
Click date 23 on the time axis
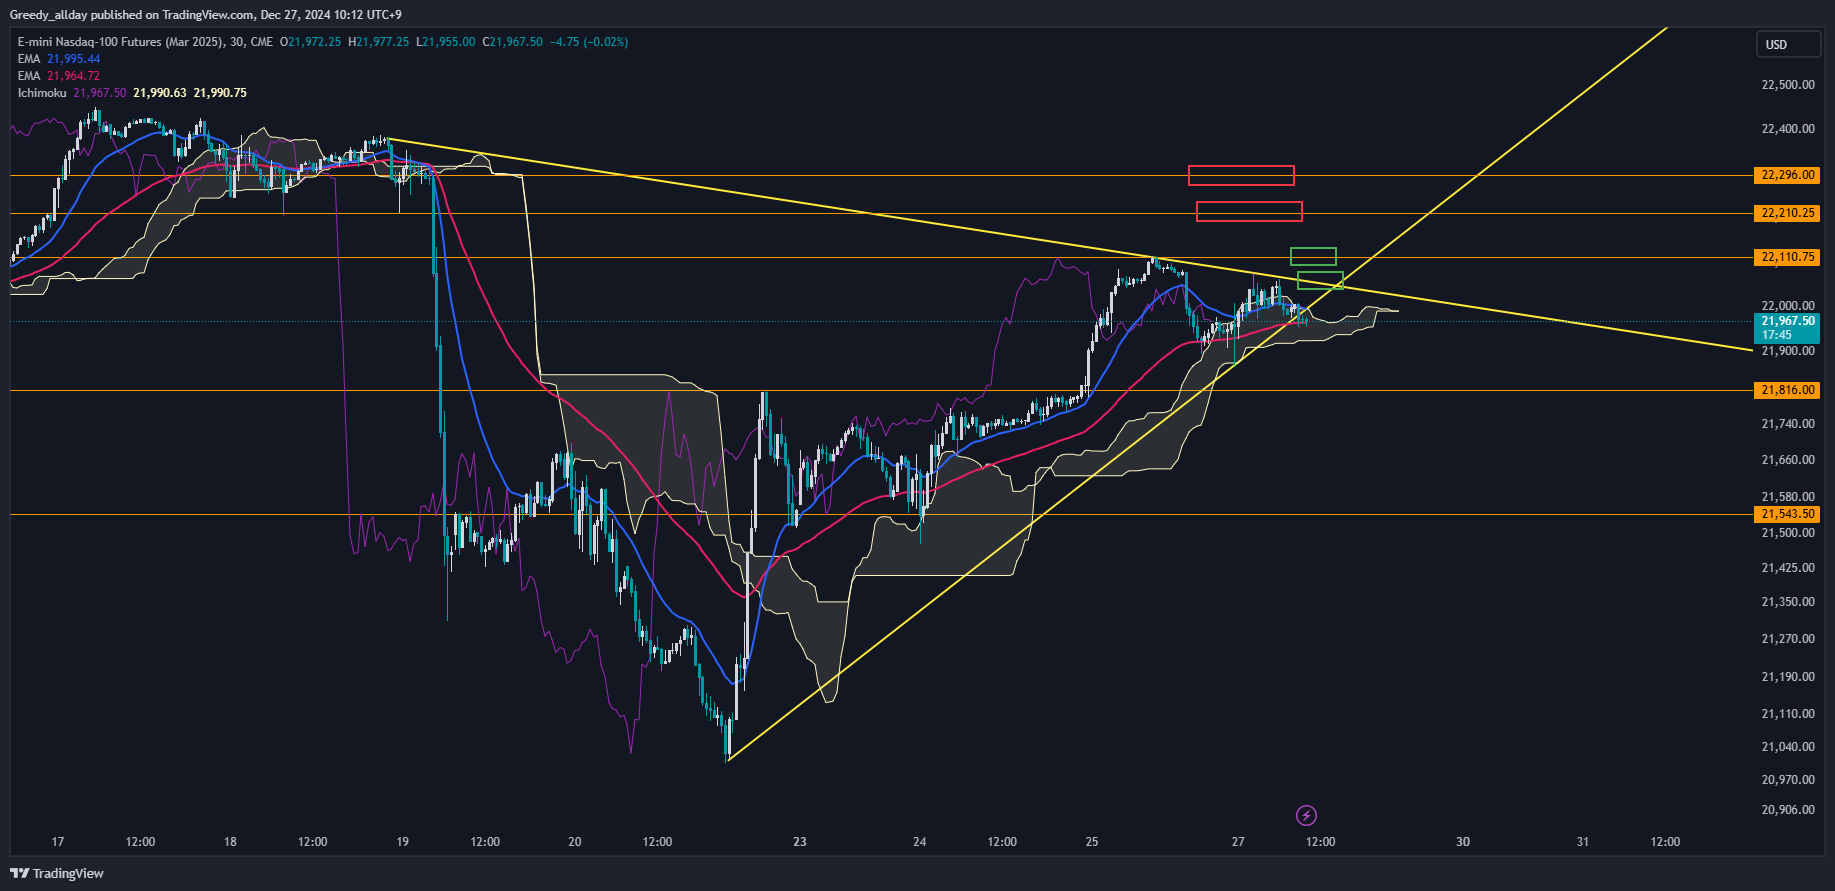click(x=800, y=842)
